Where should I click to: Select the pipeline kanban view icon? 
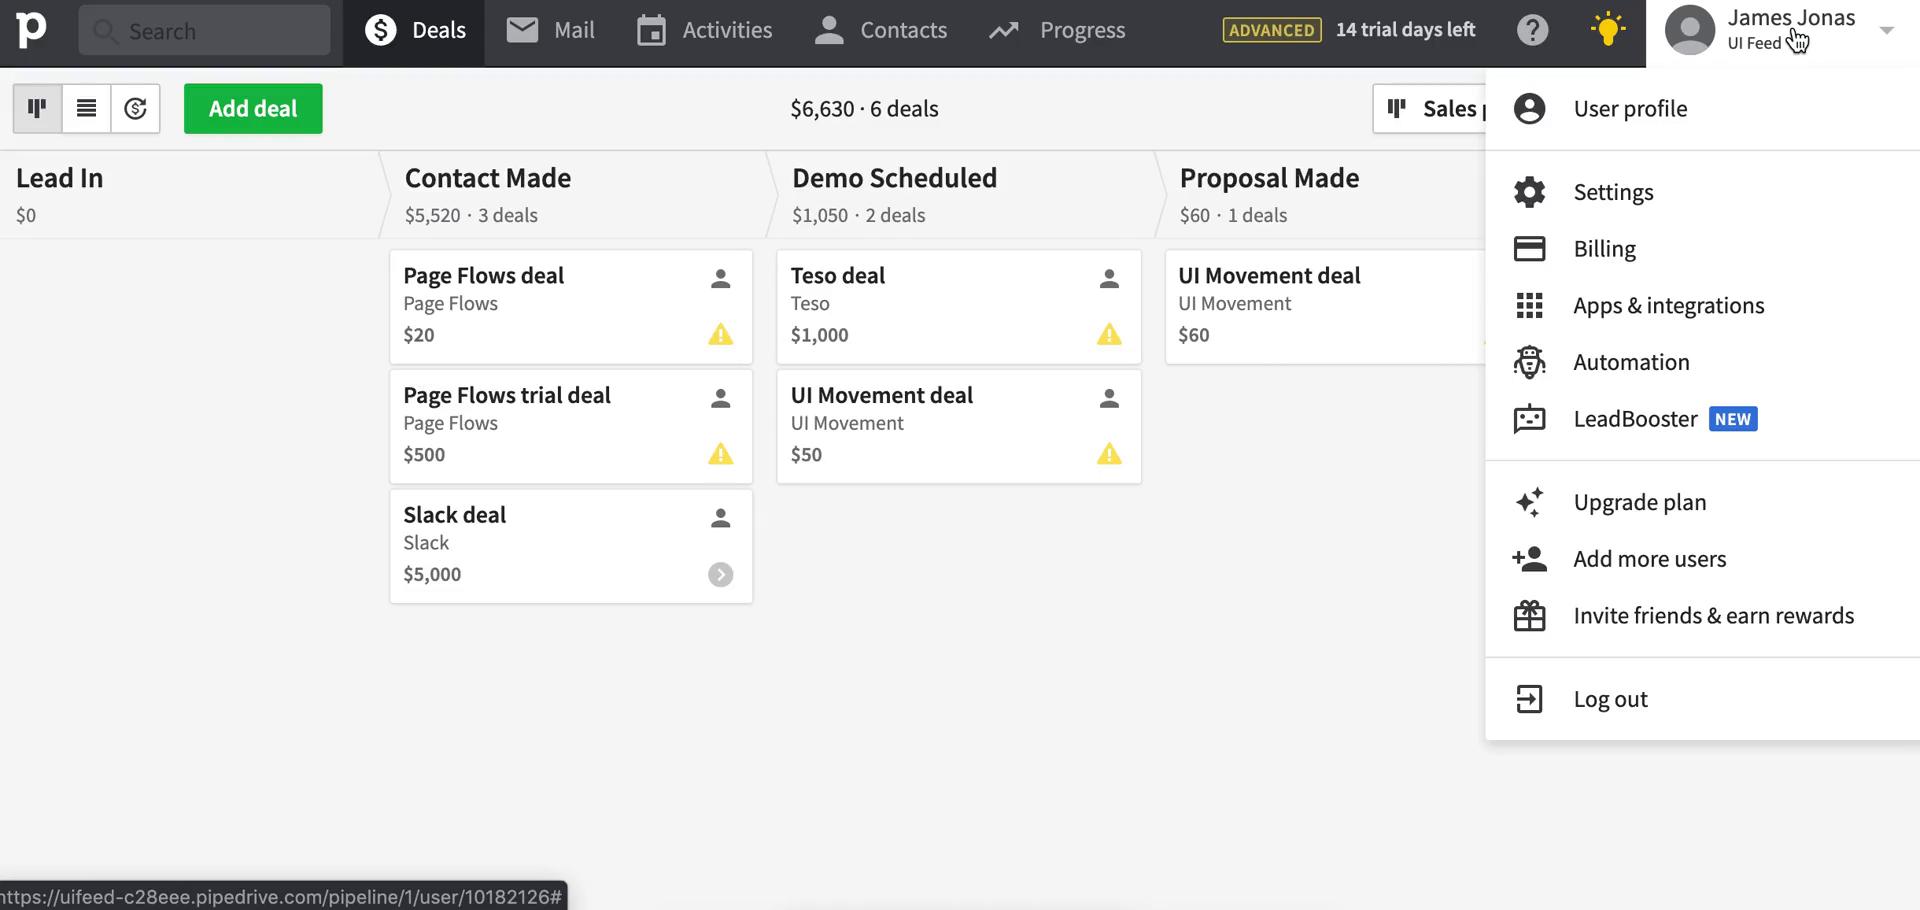pyautogui.click(x=37, y=108)
